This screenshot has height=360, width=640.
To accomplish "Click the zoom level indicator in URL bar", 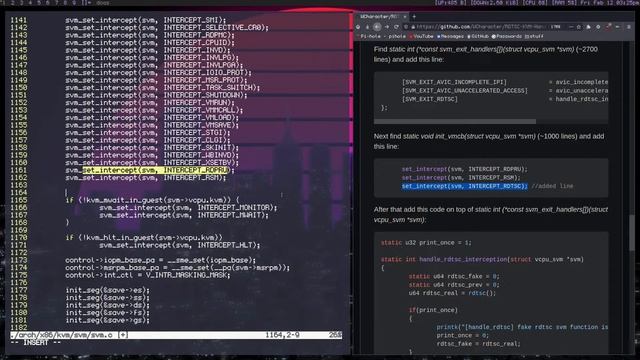I will click(555, 27).
